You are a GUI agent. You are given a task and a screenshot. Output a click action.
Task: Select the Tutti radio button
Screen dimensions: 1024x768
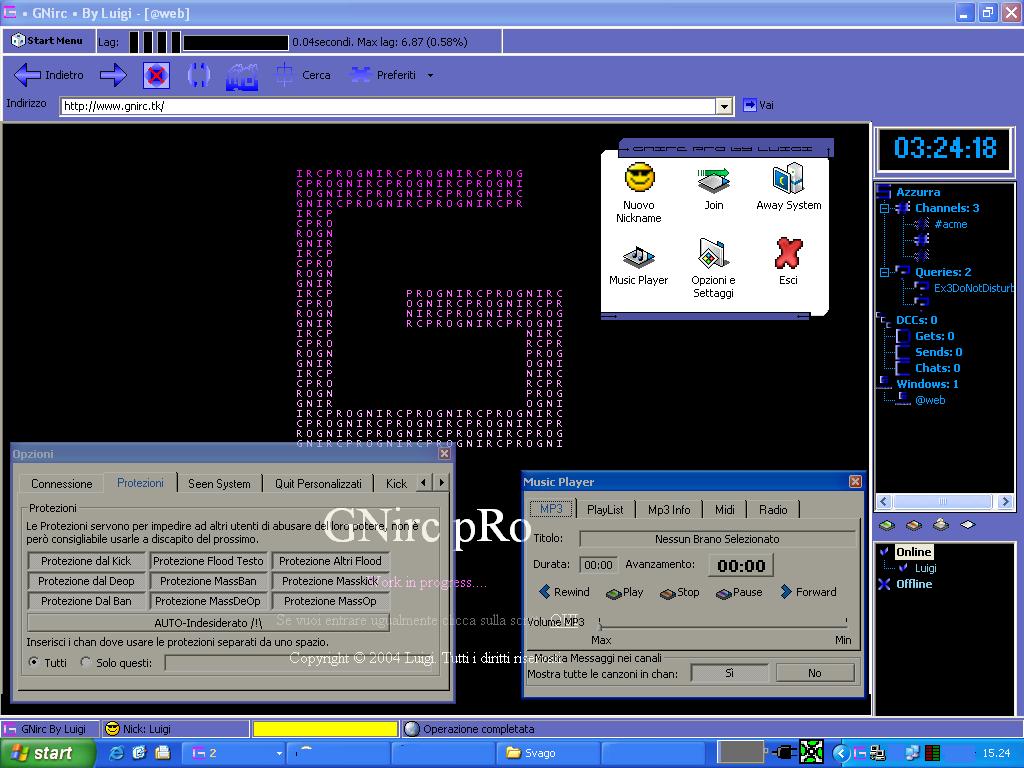34,662
